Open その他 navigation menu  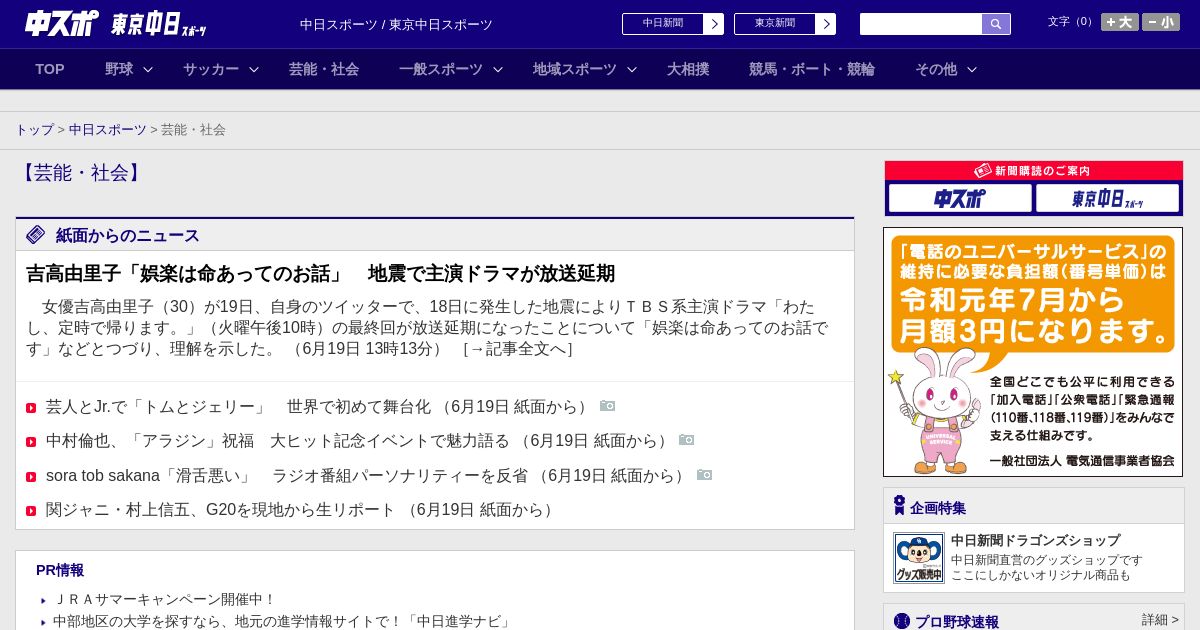tap(936, 69)
